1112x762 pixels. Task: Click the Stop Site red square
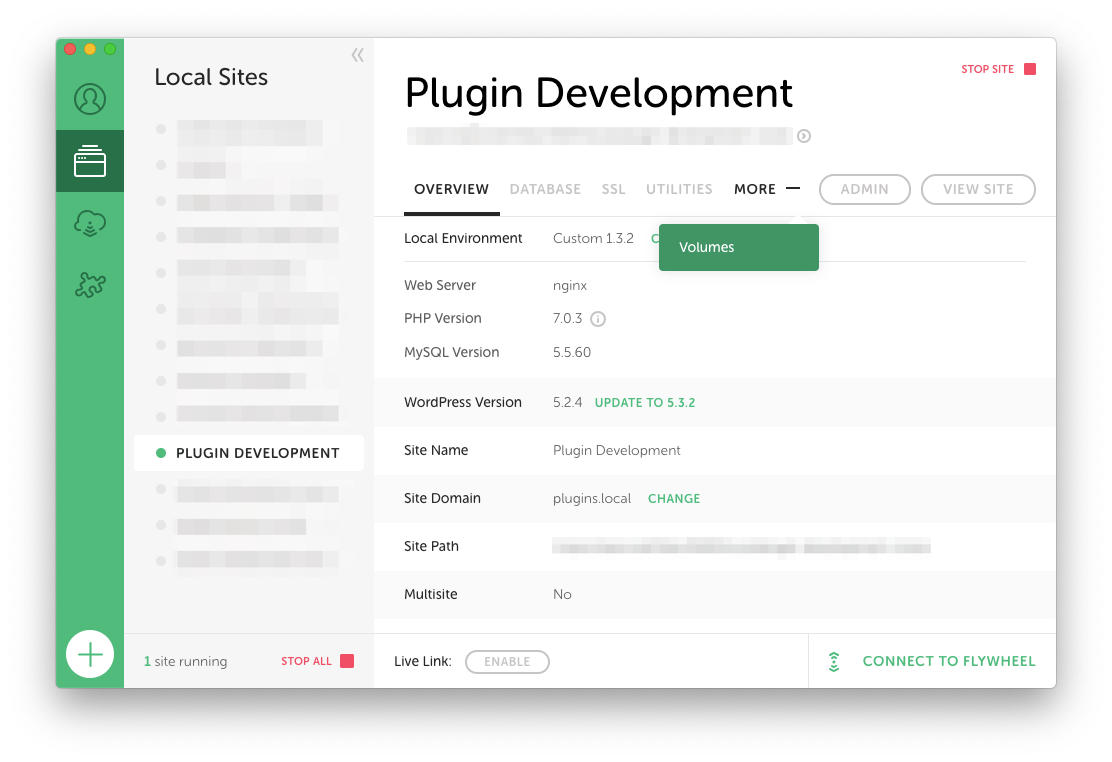coord(1030,69)
